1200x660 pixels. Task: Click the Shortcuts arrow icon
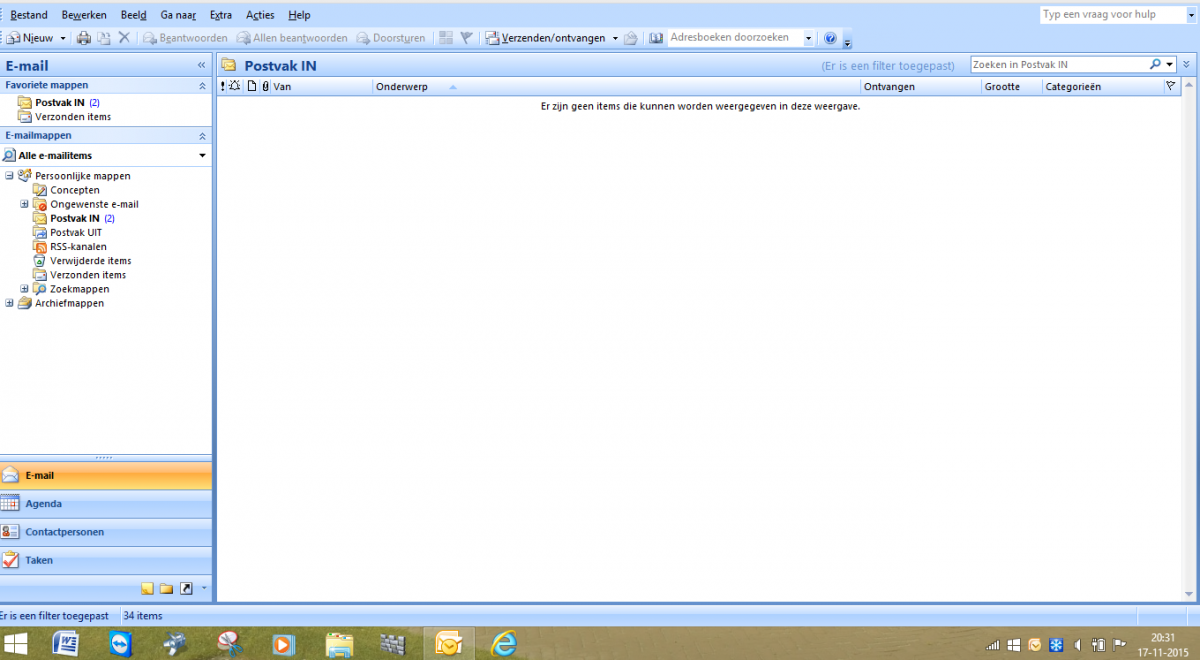coord(185,588)
